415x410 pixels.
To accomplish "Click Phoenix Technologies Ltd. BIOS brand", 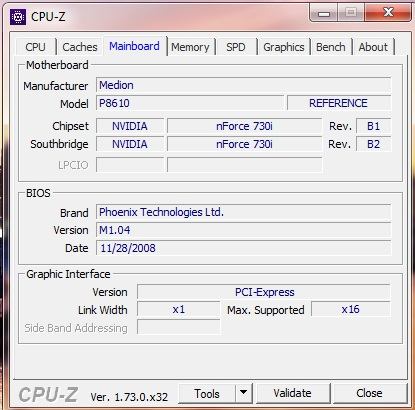I will [243, 212].
